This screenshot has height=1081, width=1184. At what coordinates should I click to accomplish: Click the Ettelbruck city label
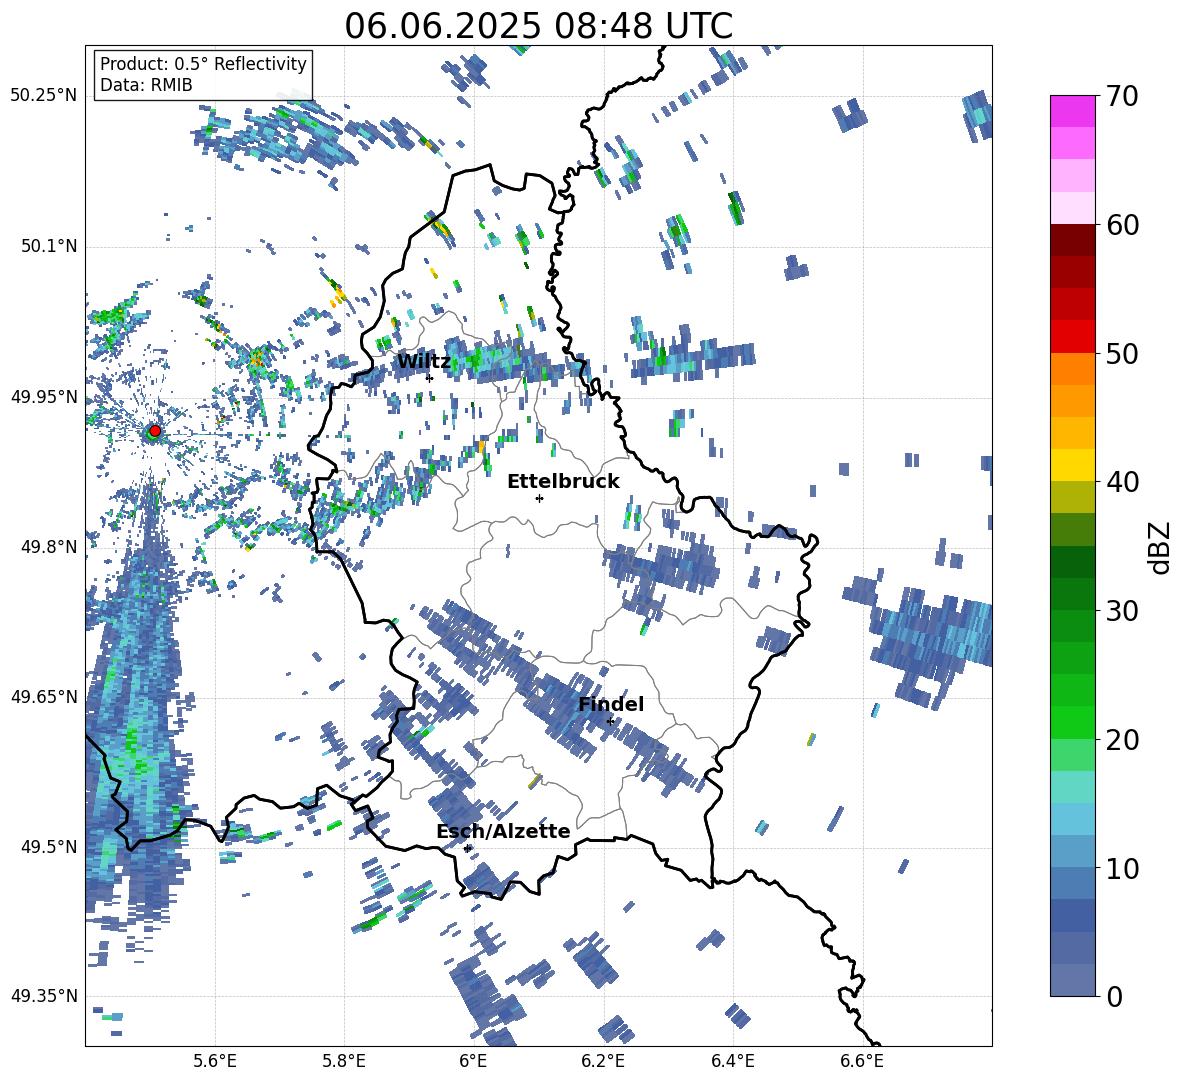click(563, 482)
